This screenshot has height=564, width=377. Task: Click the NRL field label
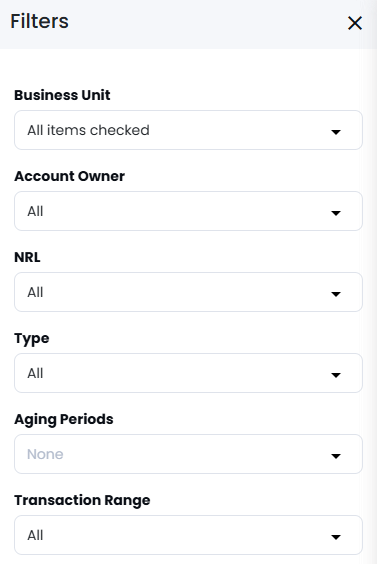tap(27, 257)
